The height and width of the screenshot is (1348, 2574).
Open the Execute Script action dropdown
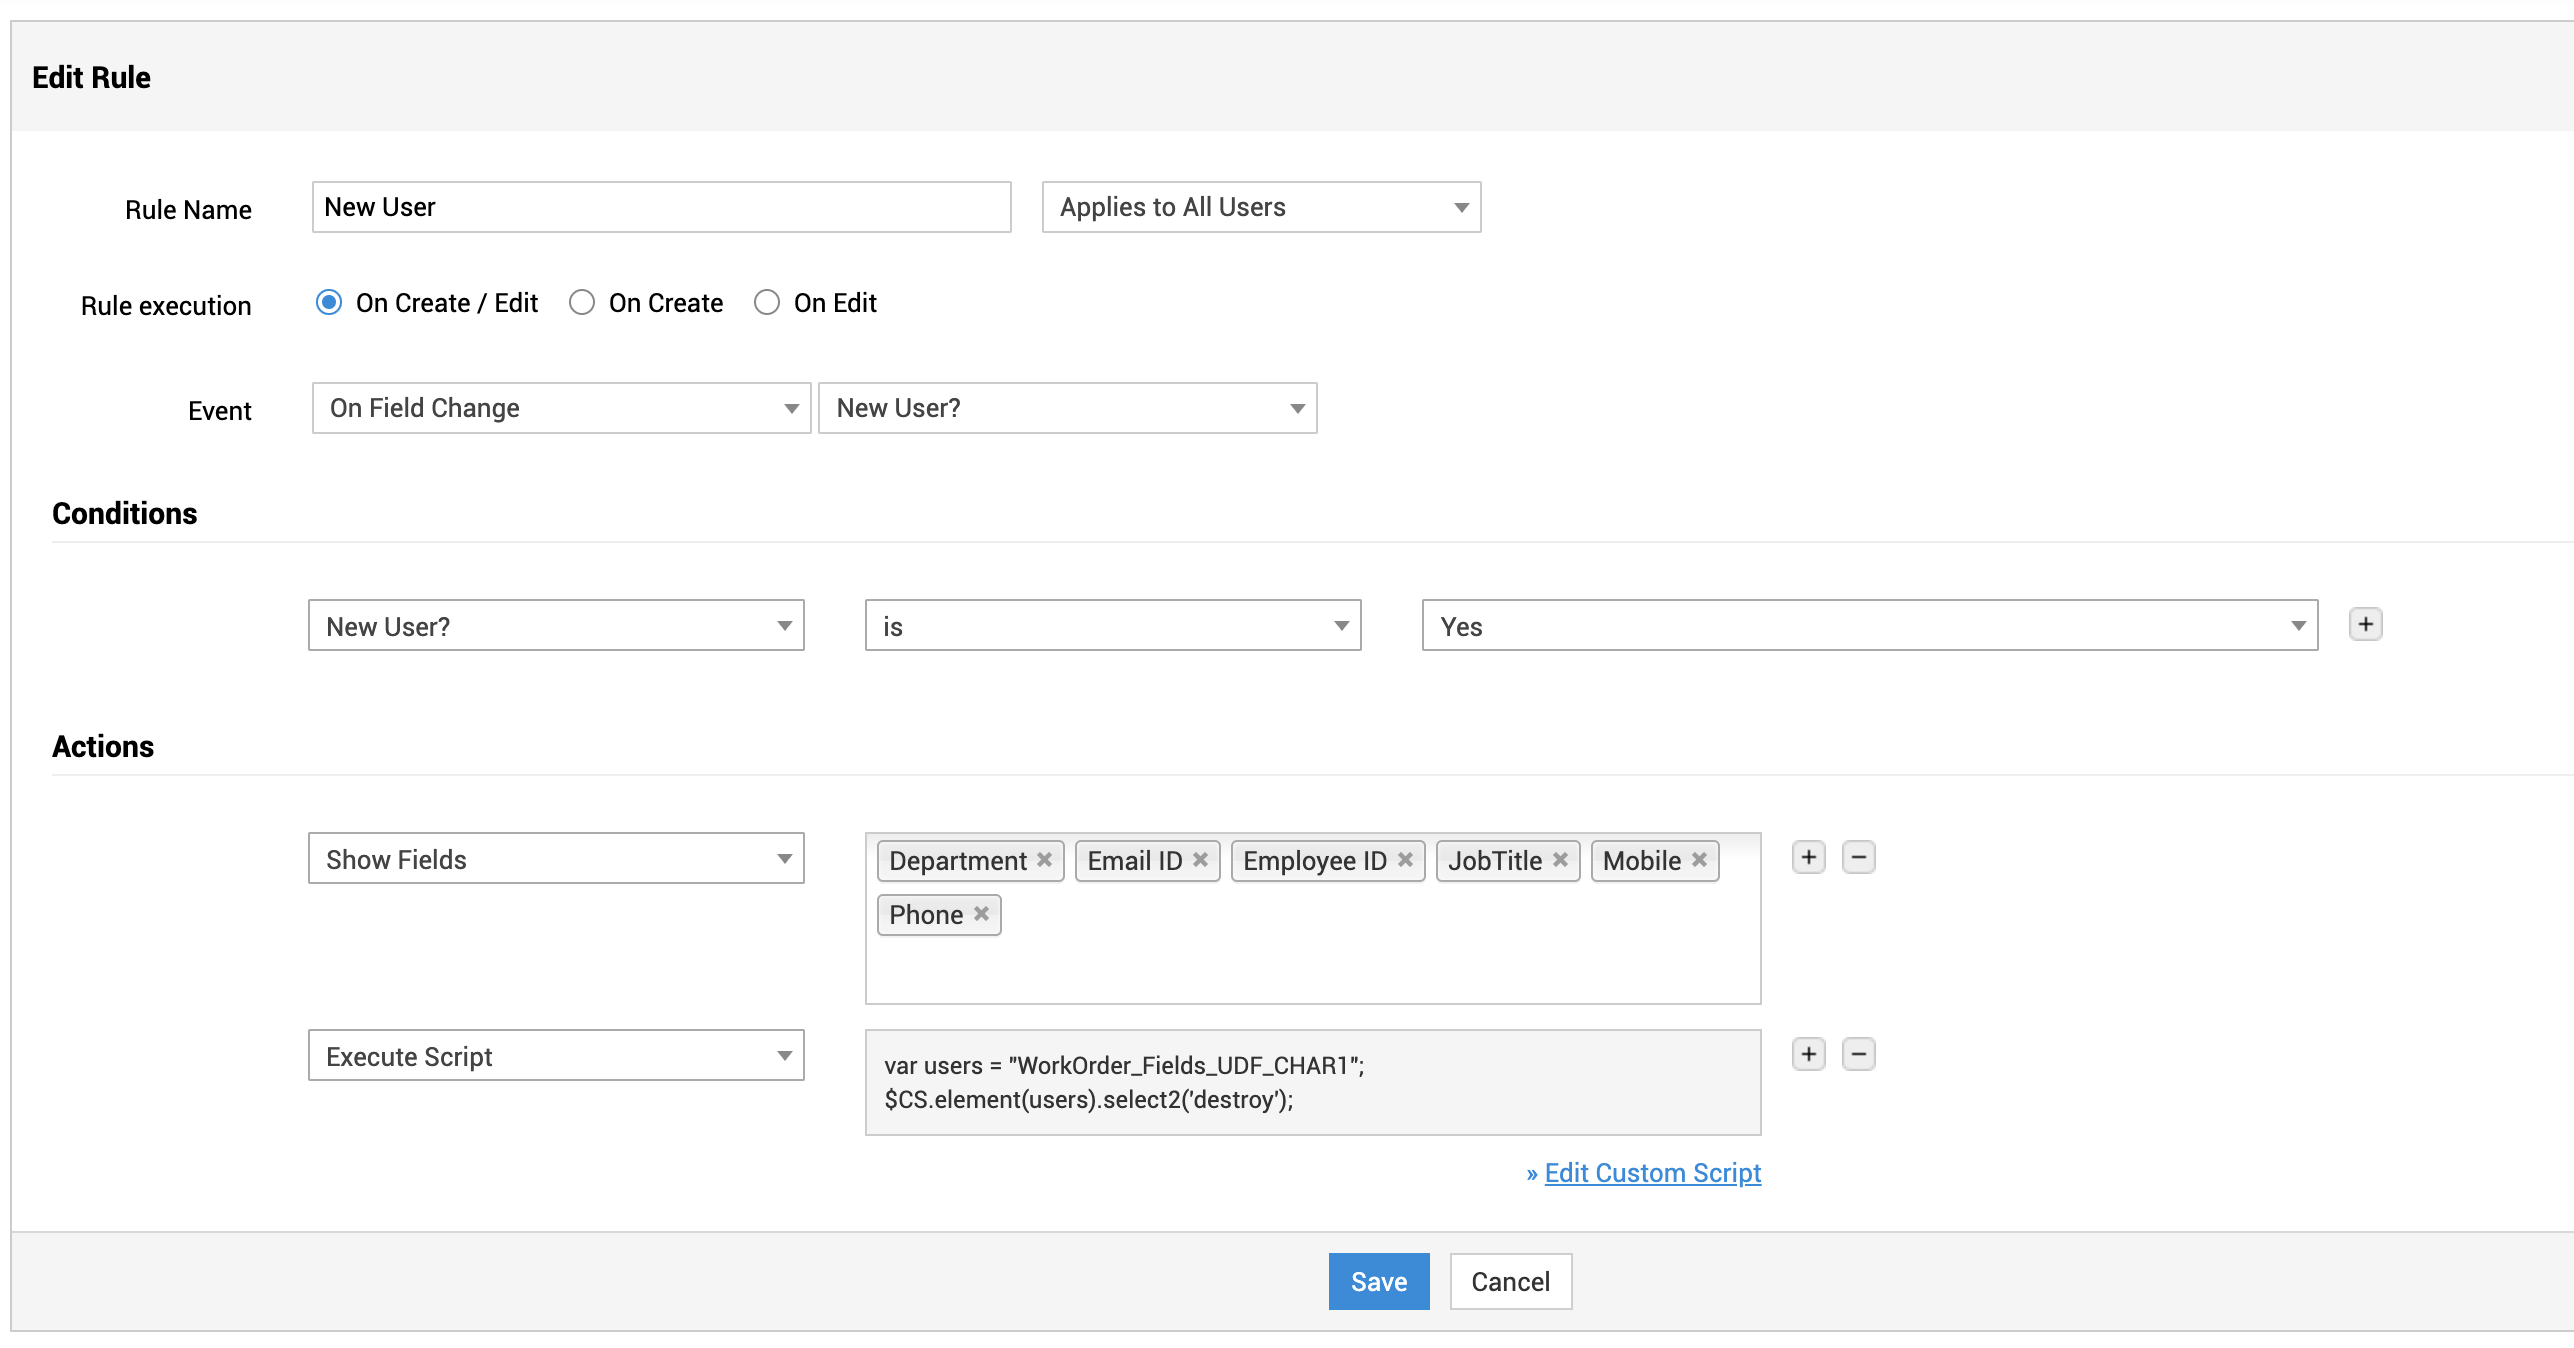pyautogui.click(x=555, y=1057)
